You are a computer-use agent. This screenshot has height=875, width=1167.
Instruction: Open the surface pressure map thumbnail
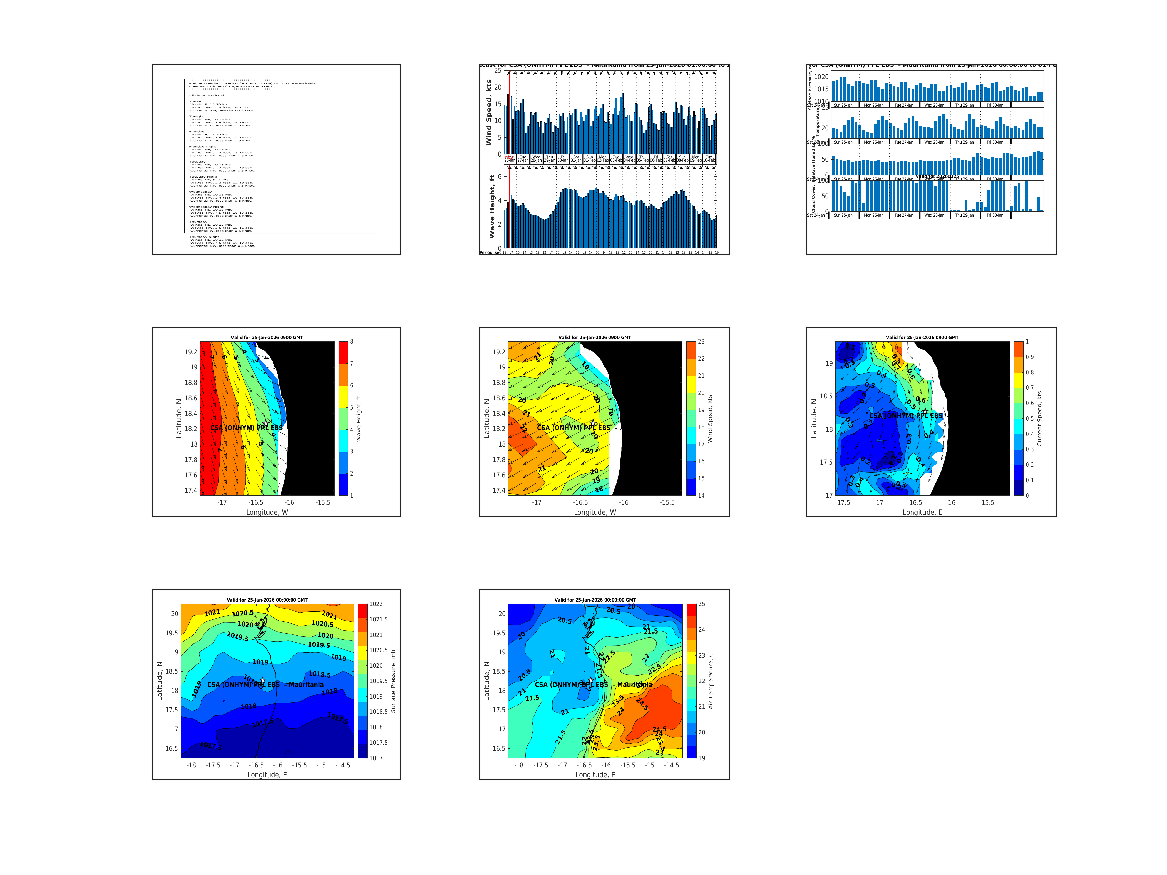click(276, 684)
